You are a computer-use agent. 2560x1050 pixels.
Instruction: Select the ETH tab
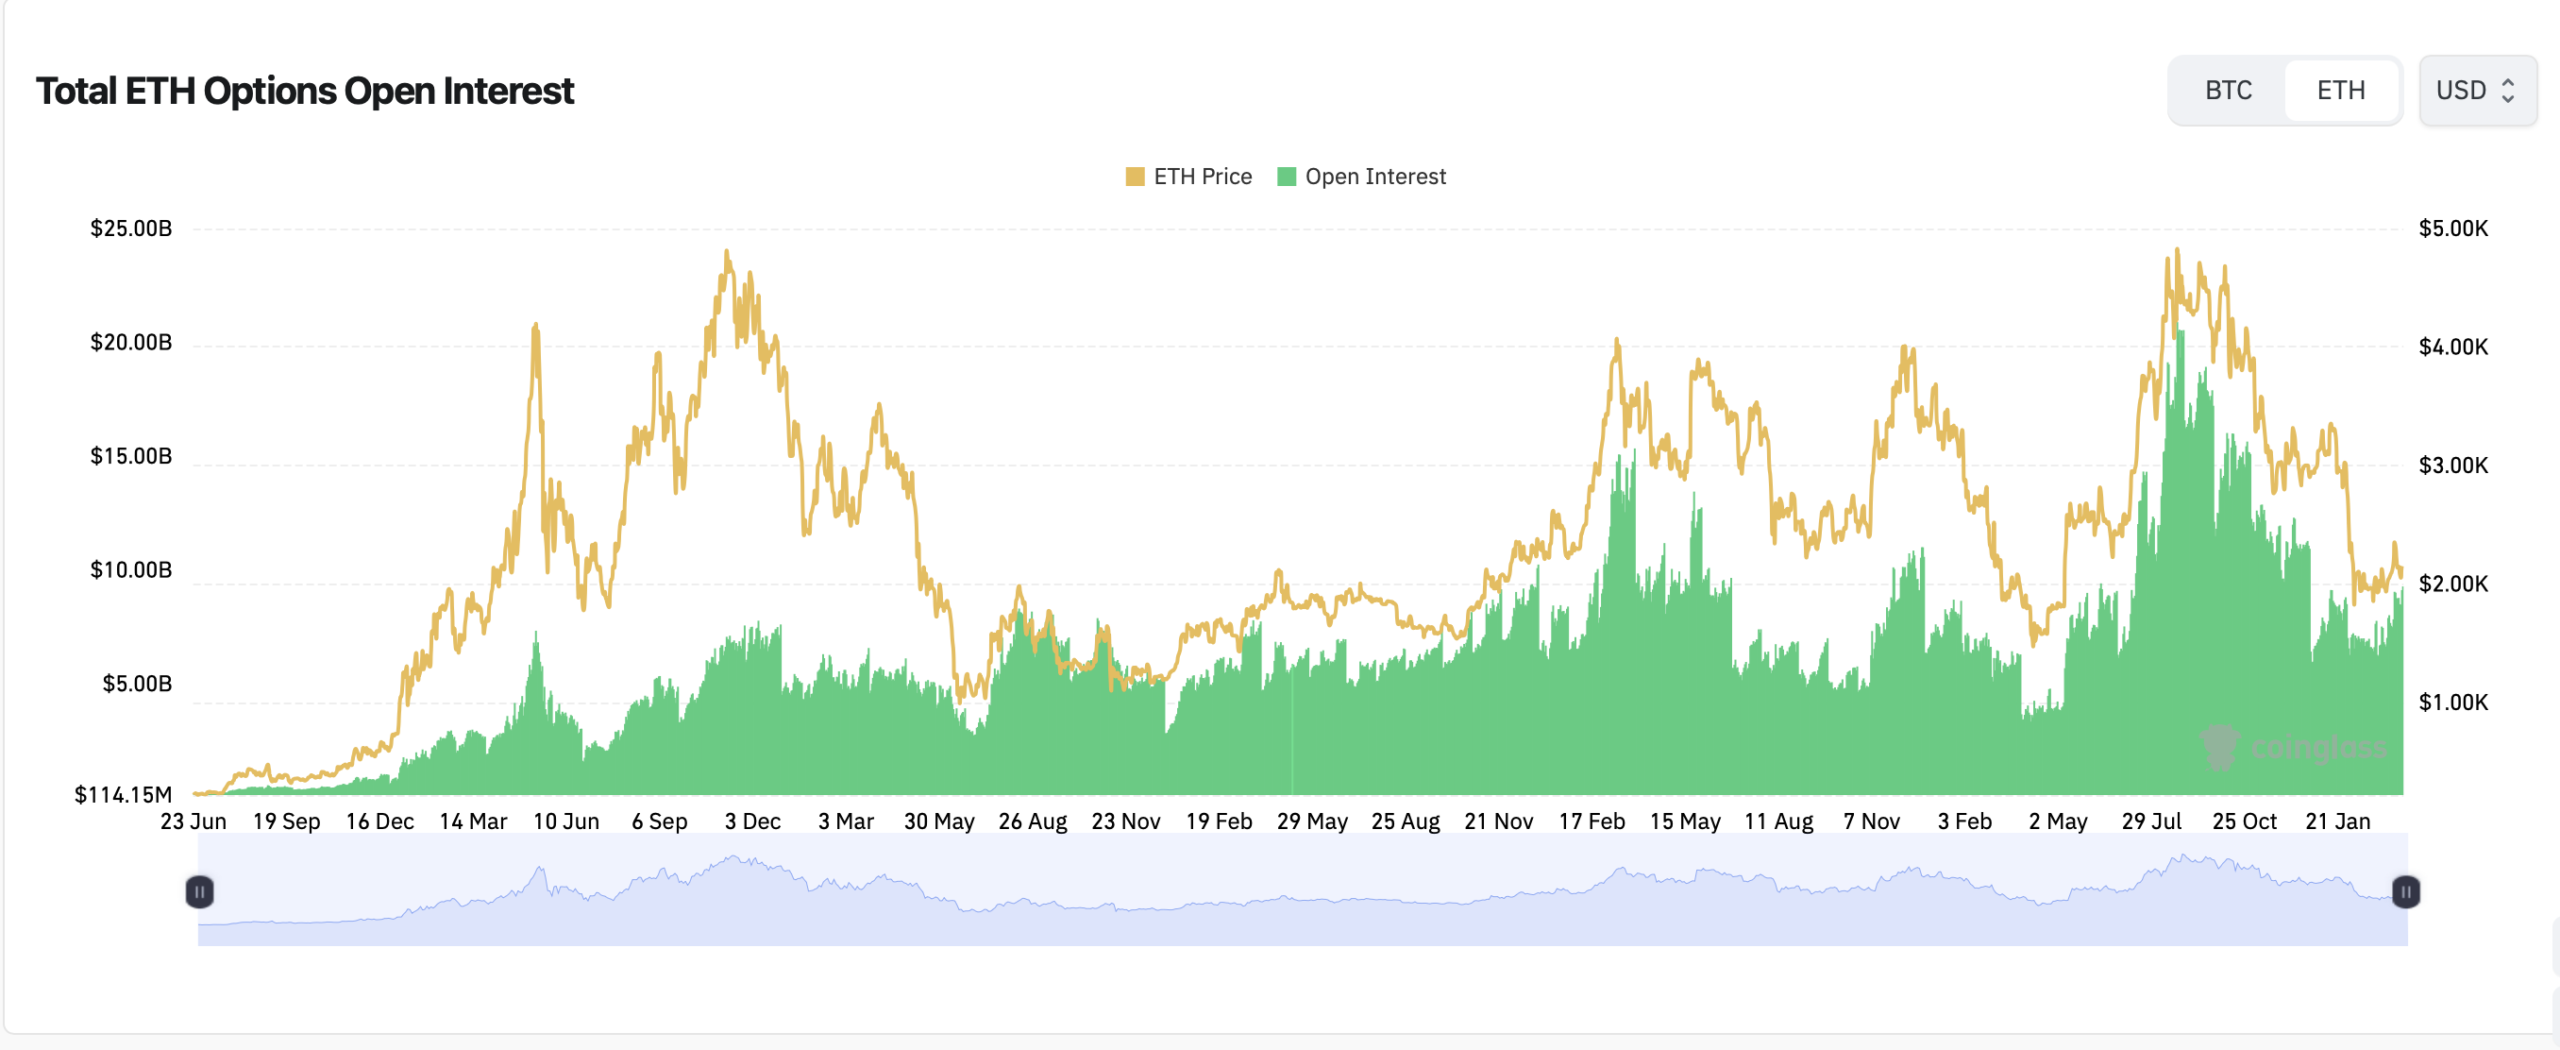tap(2341, 90)
